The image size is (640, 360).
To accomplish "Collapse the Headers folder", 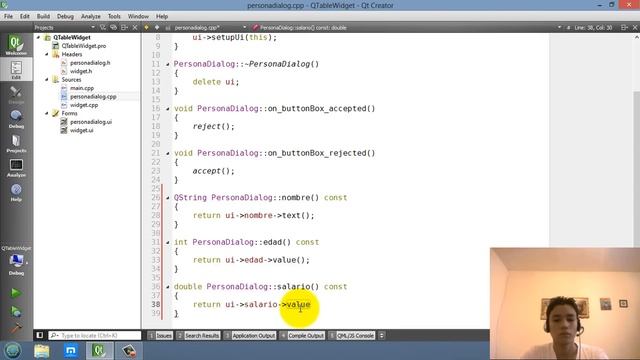I will pos(47,54).
